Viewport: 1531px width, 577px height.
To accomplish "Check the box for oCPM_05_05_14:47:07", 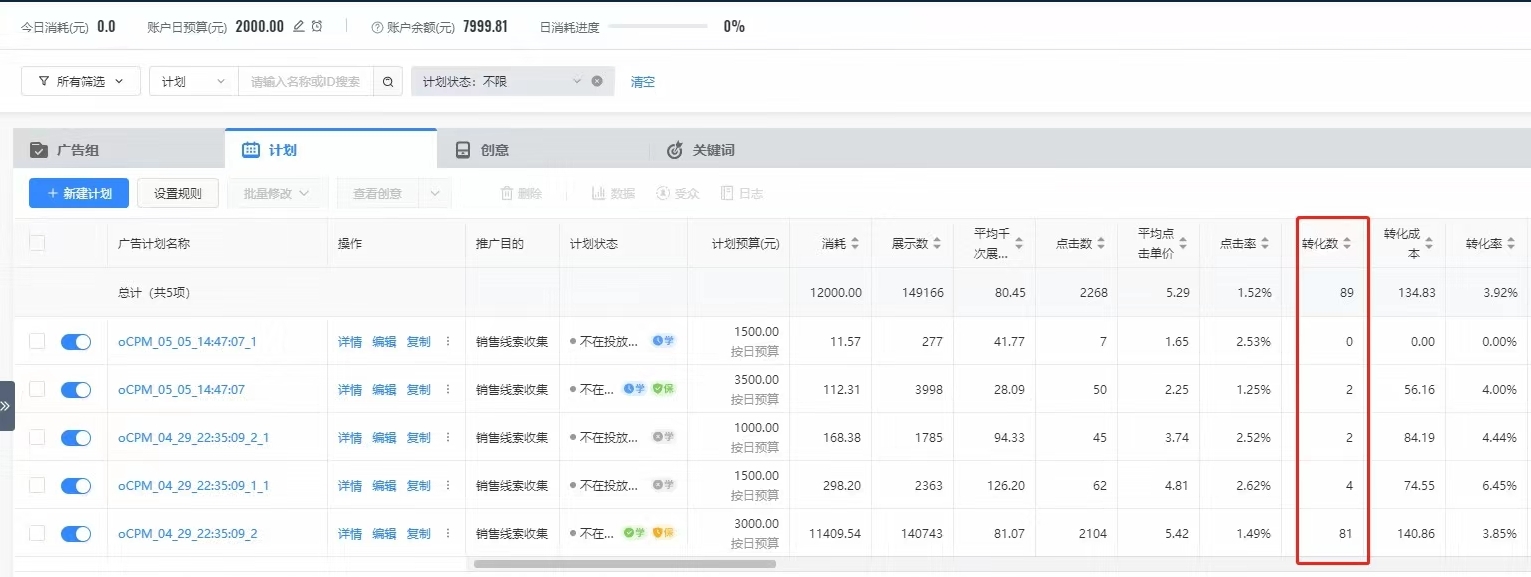I will pos(37,389).
